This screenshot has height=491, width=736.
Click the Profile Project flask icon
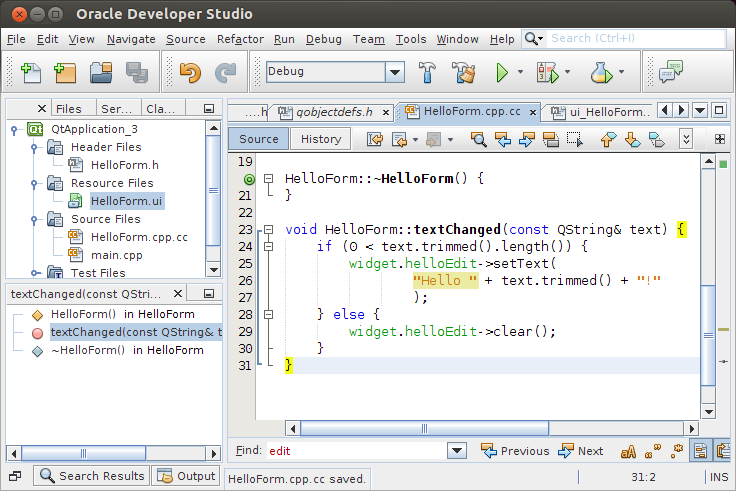coord(600,72)
